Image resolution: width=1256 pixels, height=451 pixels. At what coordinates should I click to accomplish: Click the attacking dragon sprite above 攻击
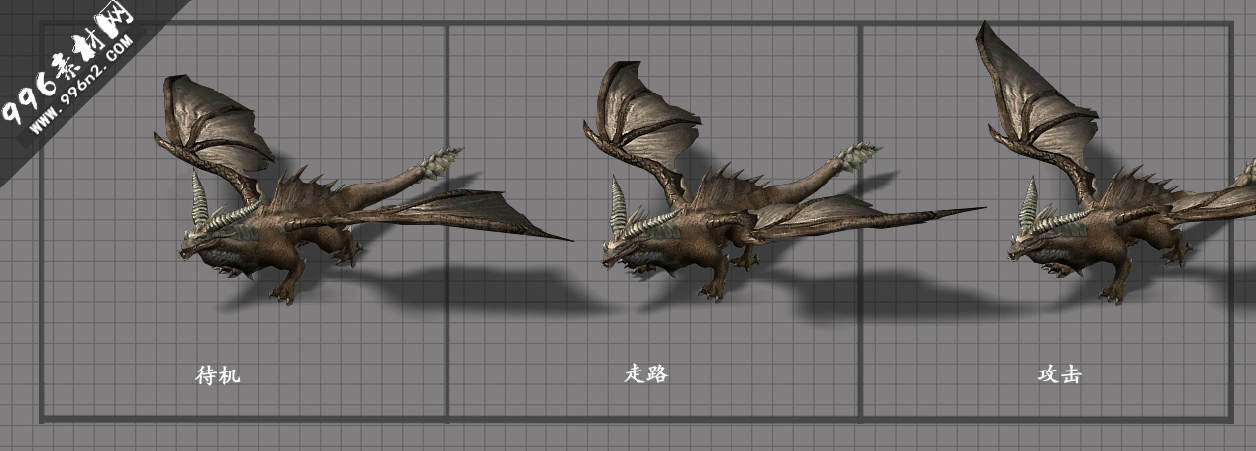[x=1115, y=163]
